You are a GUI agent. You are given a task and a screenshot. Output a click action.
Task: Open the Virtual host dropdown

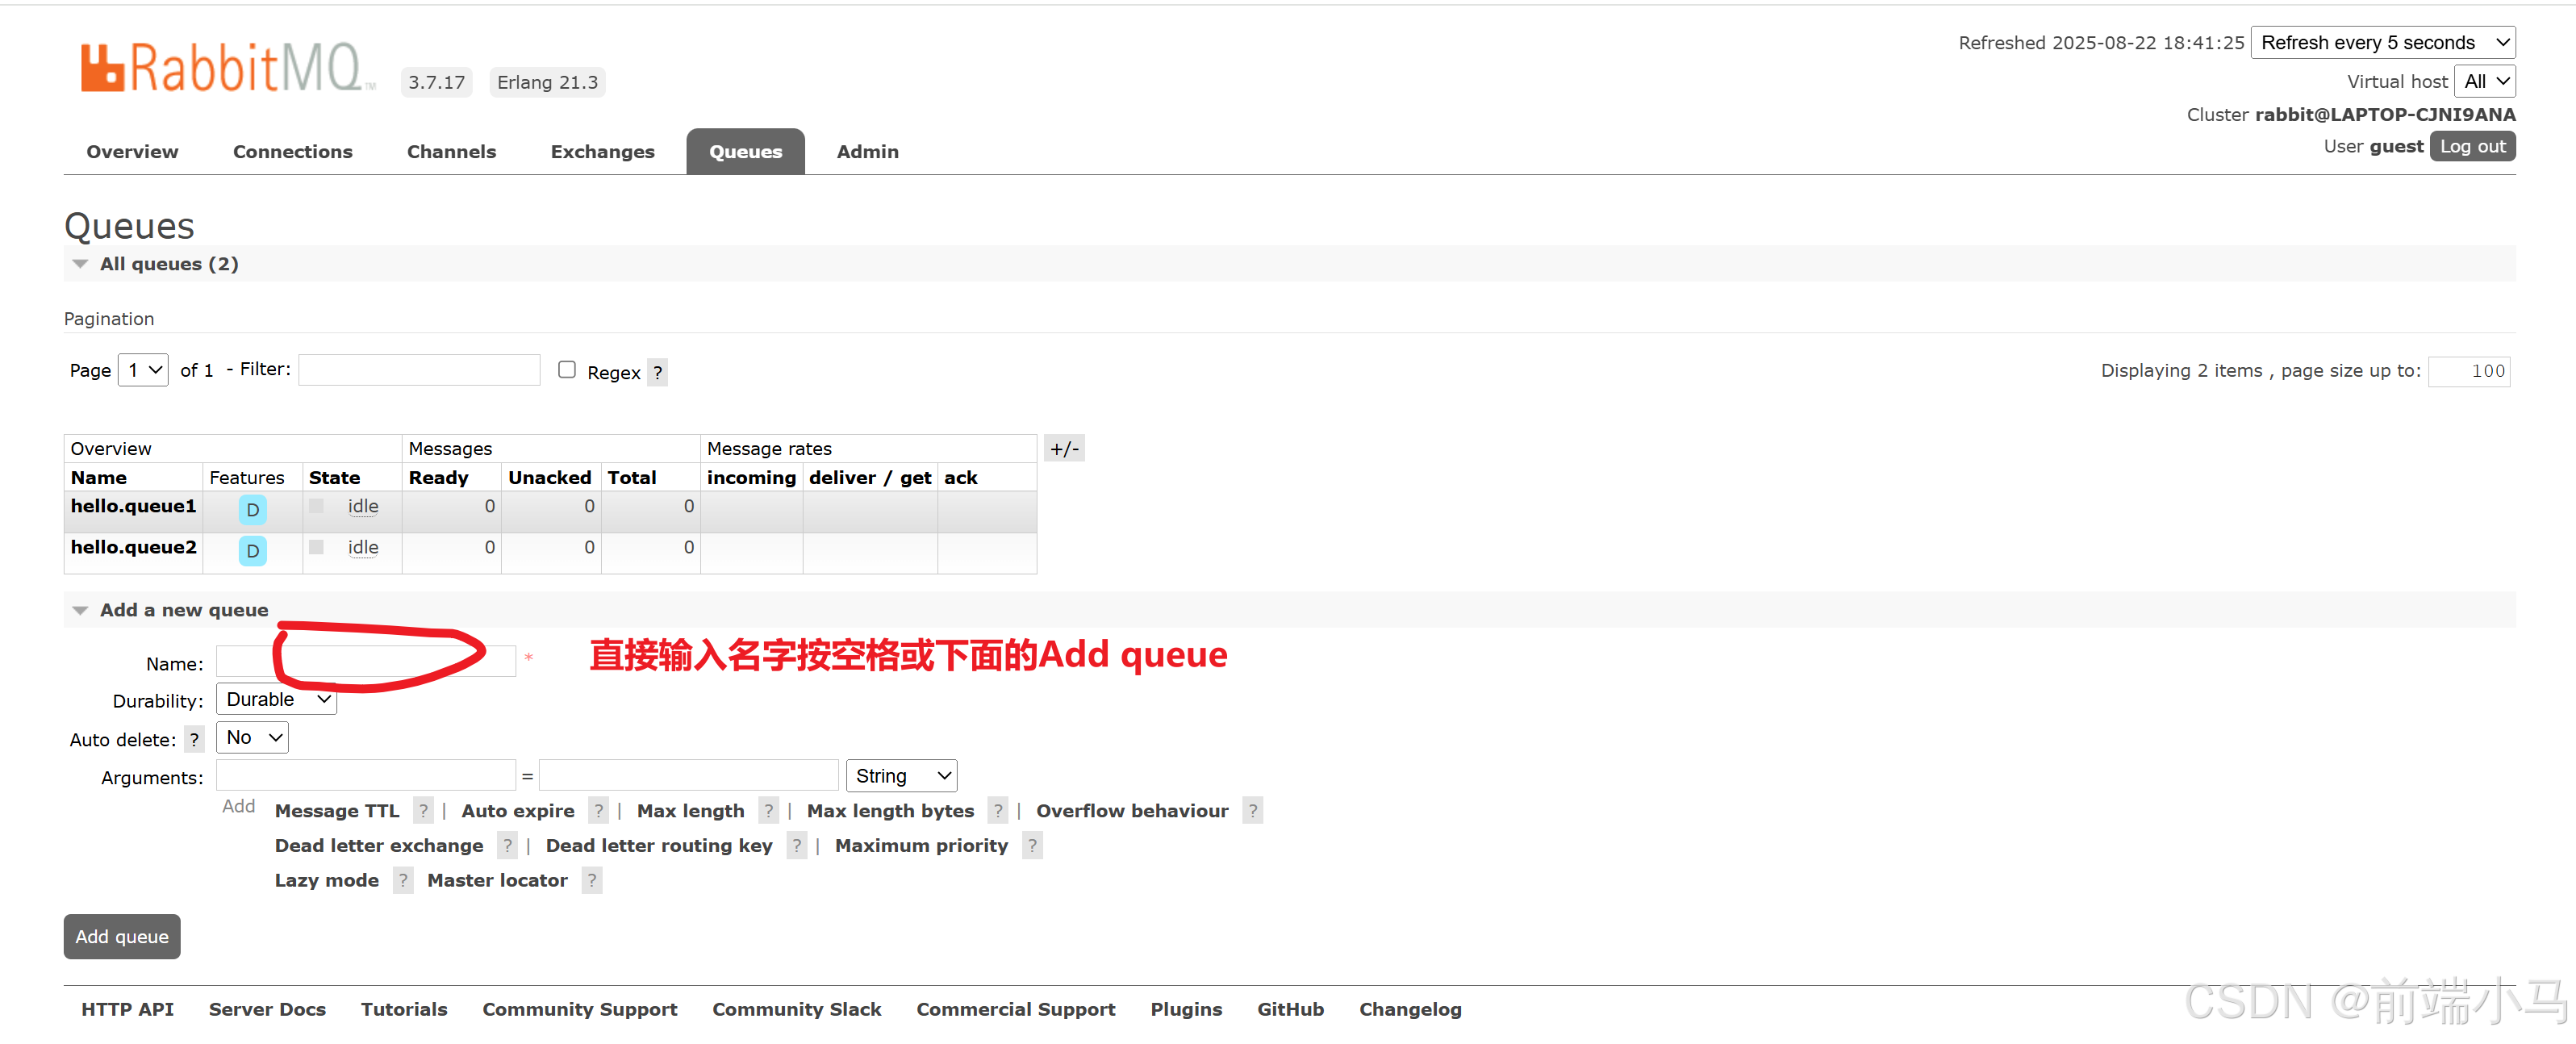(x=2485, y=82)
